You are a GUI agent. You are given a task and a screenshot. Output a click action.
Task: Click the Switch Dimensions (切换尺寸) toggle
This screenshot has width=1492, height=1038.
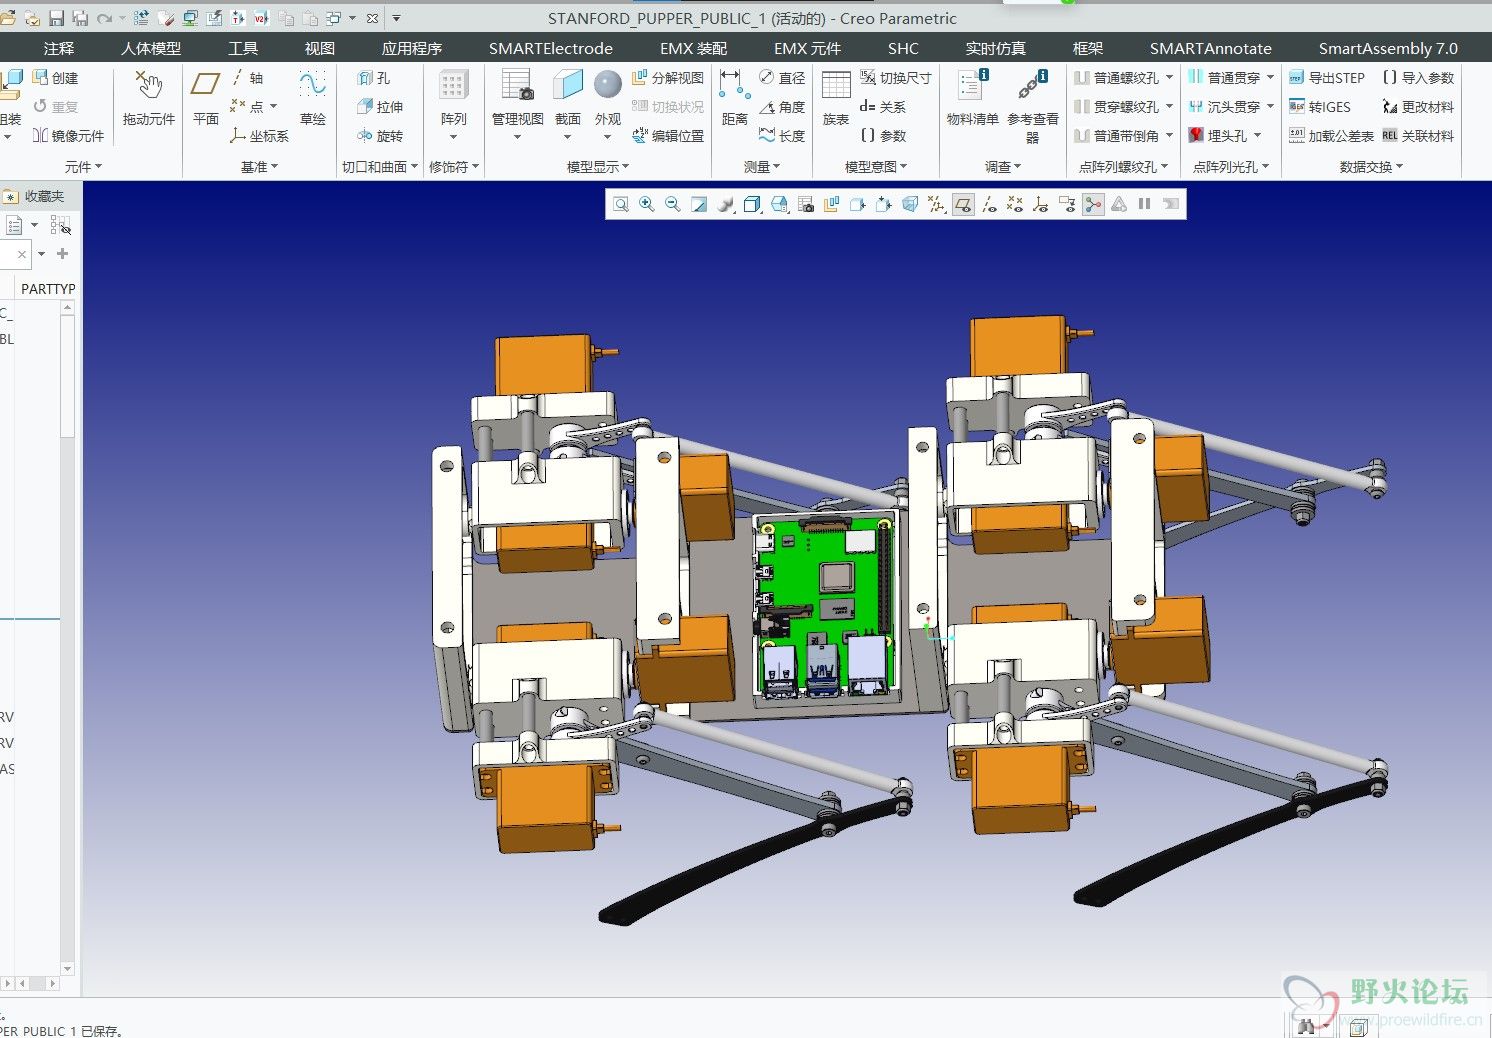click(896, 78)
